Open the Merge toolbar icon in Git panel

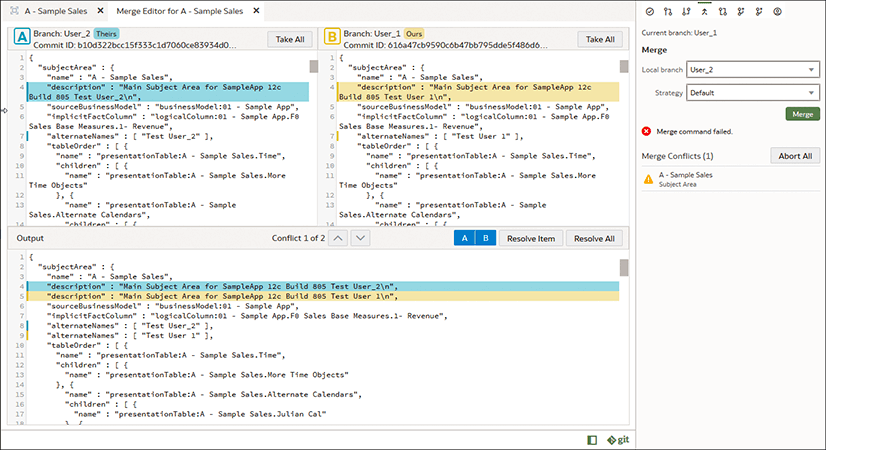(705, 11)
